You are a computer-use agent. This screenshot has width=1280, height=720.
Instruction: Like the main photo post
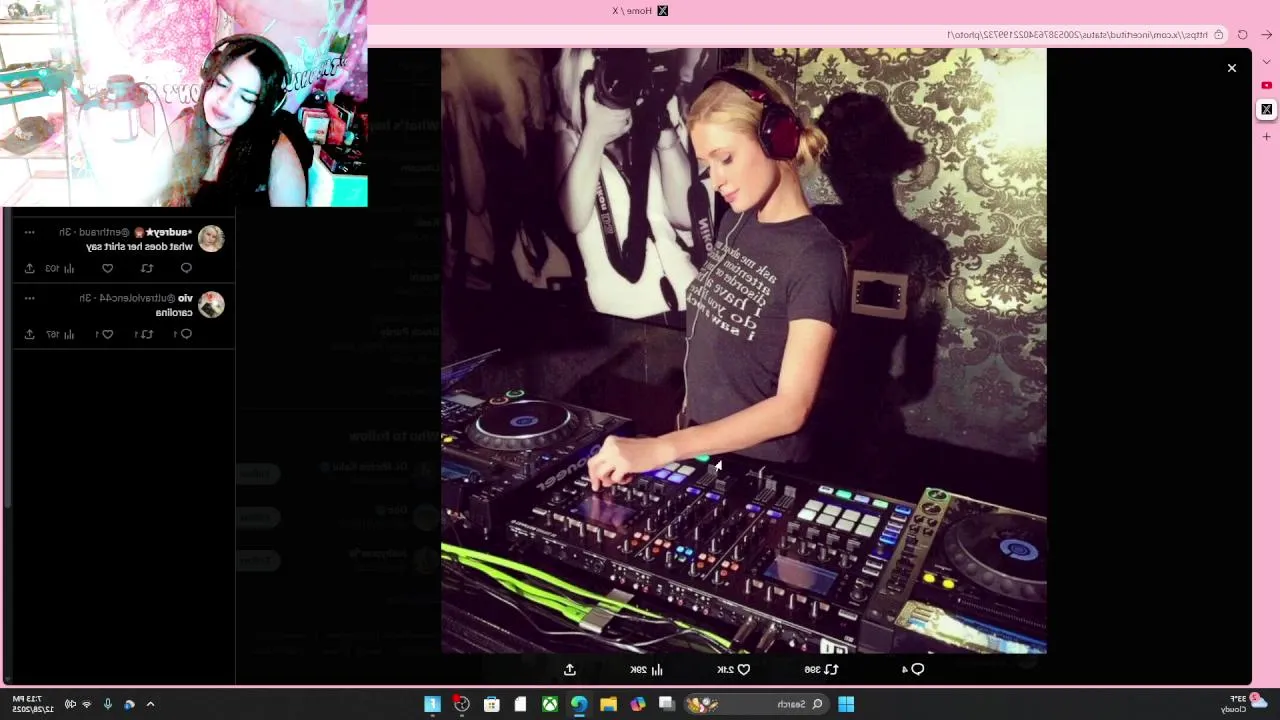[x=735, y=669]
